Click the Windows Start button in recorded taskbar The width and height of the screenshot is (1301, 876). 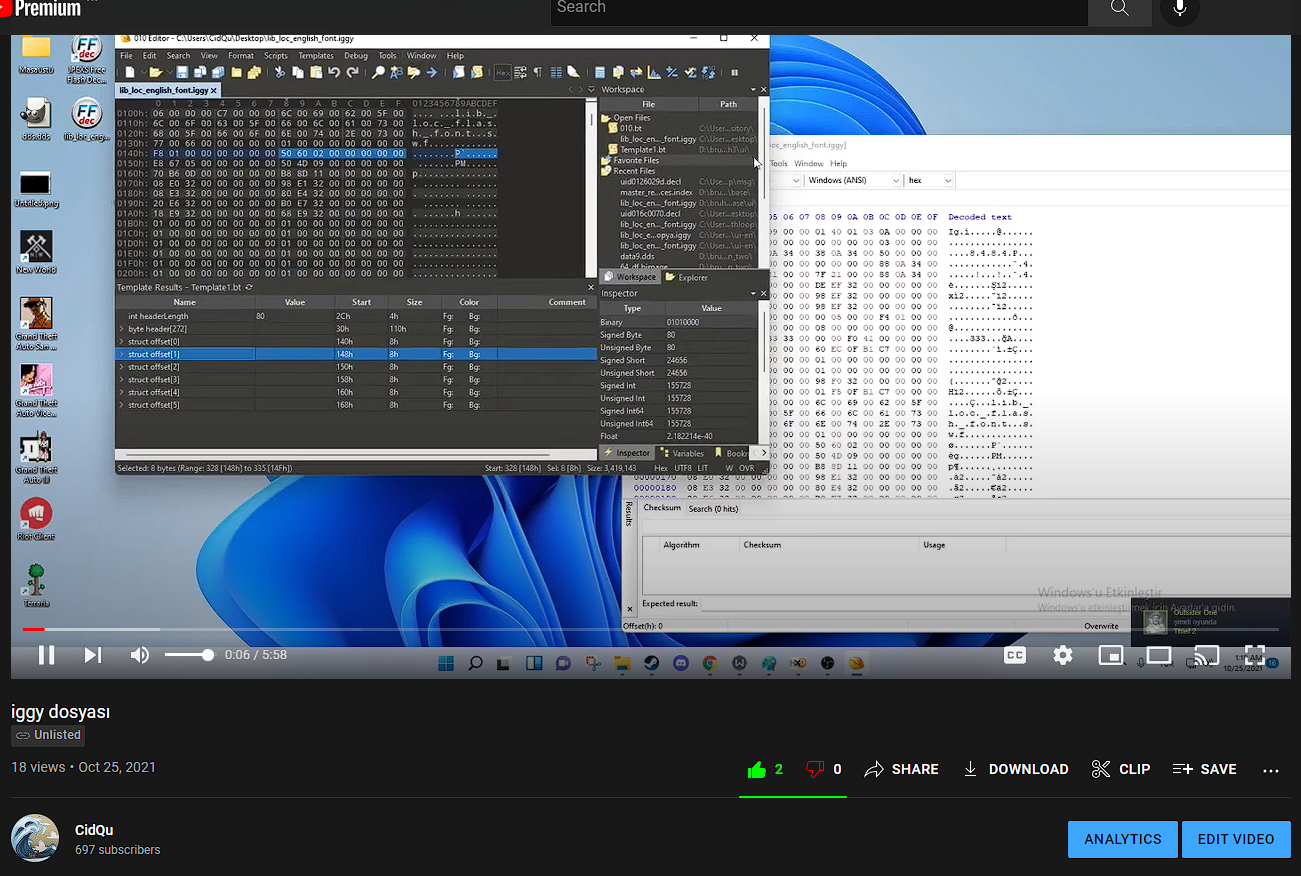click(445, 663)
